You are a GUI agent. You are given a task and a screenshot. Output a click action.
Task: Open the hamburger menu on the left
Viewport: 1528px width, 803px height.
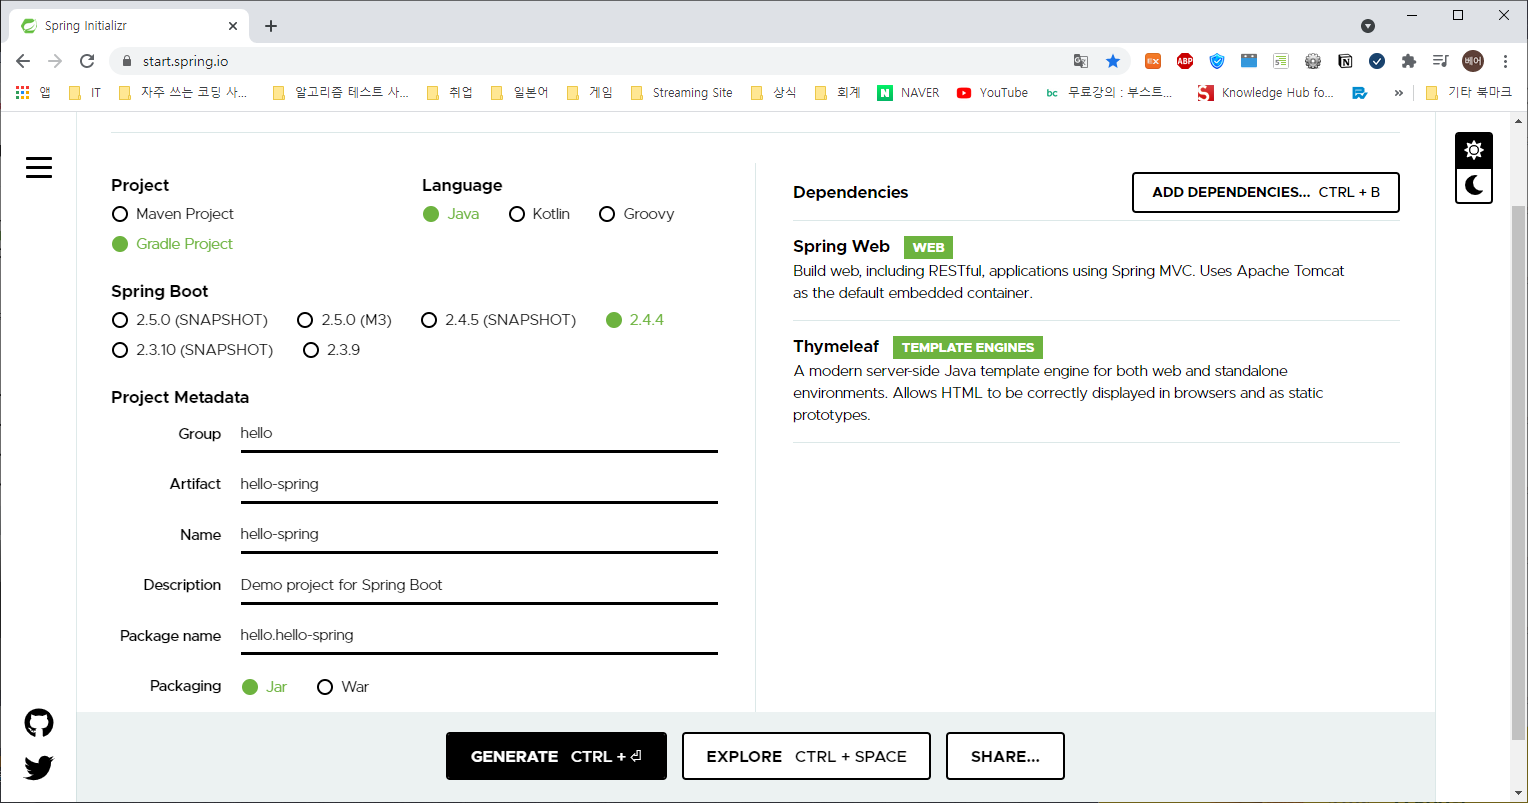[39, 167]
